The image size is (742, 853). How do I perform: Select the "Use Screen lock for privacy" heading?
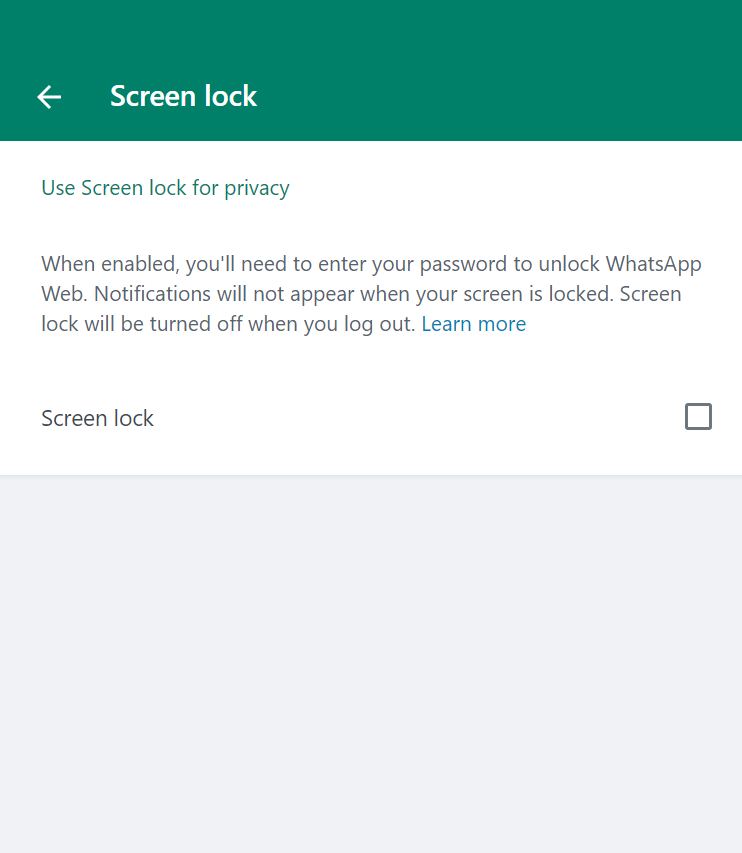pos(165,188)
